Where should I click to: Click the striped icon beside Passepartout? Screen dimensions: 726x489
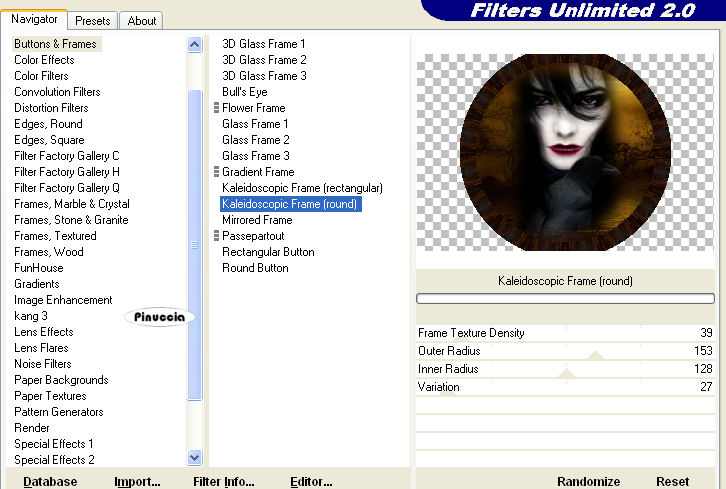point(216,236)
